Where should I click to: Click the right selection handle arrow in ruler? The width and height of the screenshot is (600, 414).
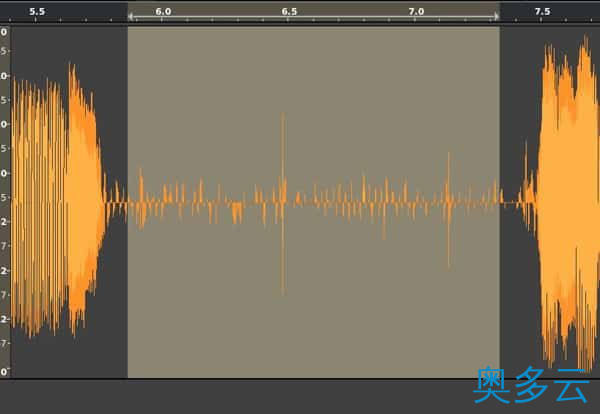click(x=496, y=16)
